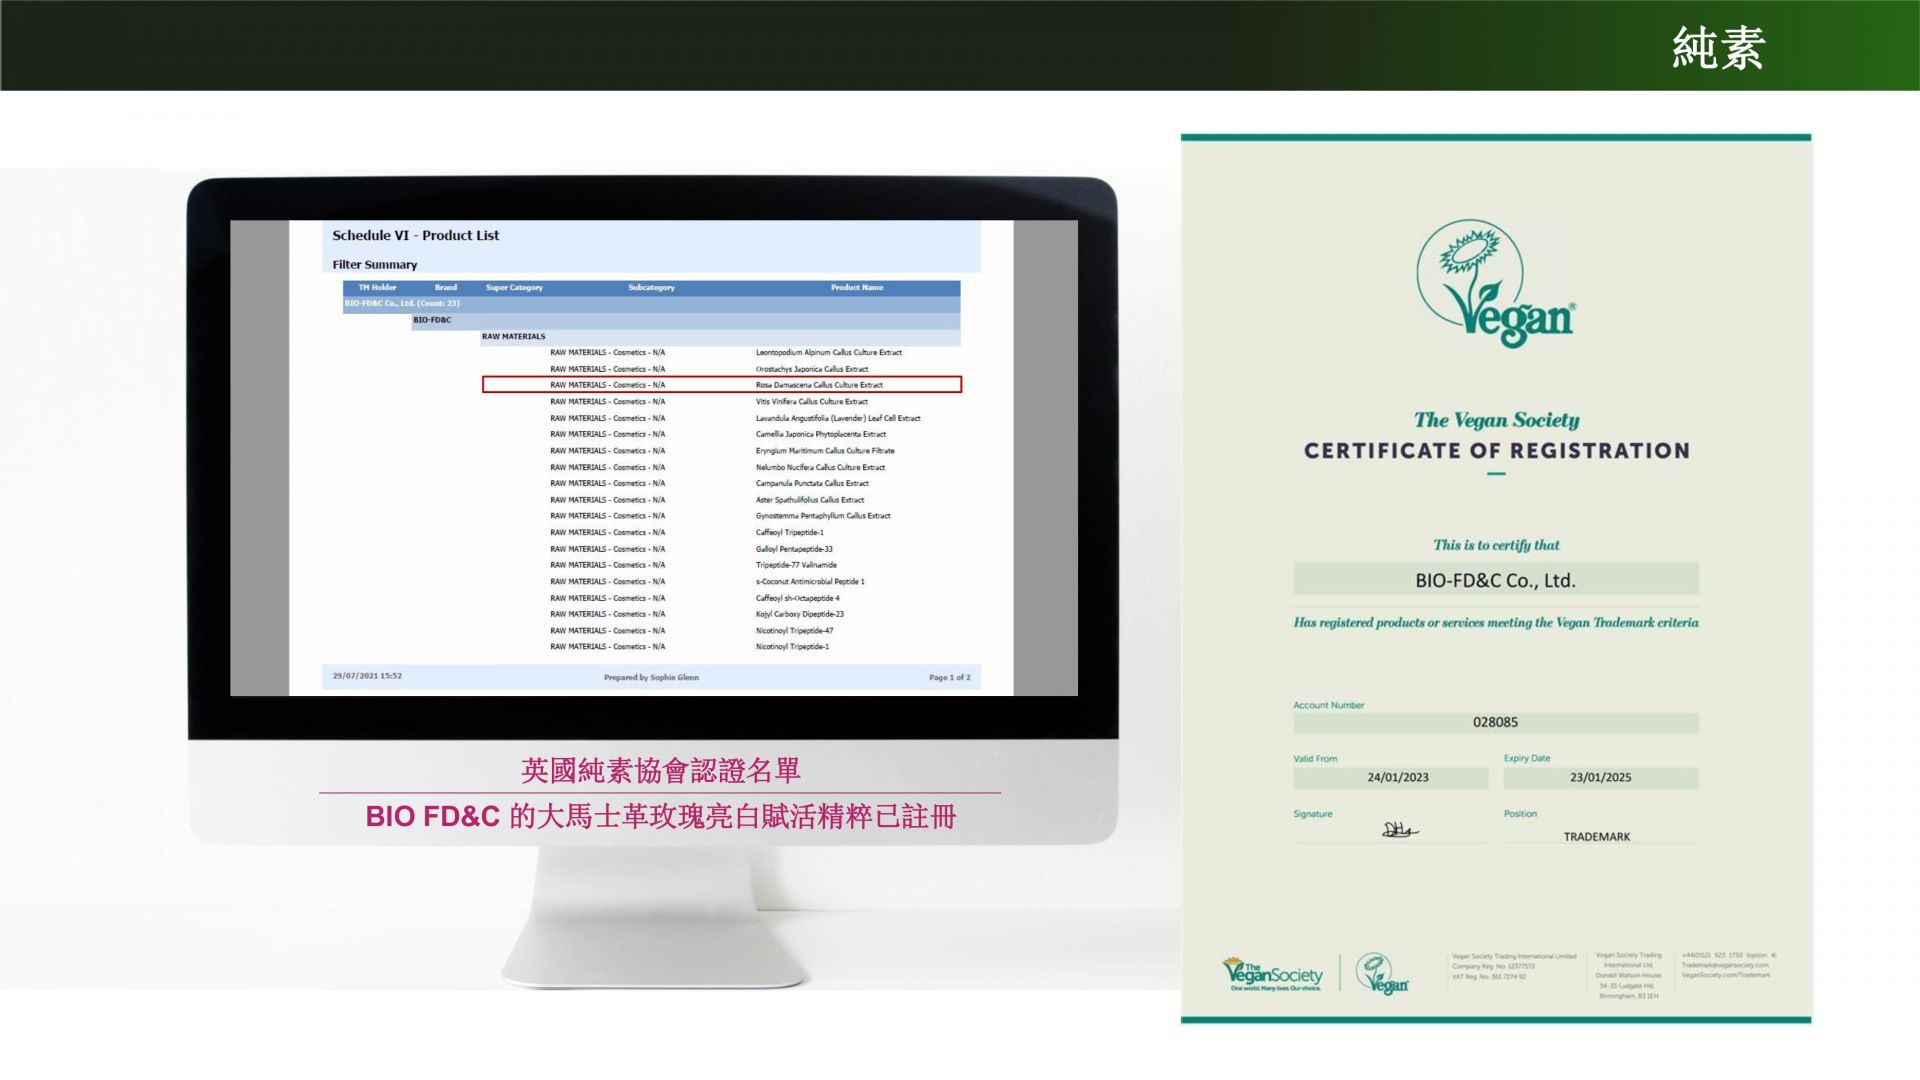Click the Brand column header

coord(445,288)
